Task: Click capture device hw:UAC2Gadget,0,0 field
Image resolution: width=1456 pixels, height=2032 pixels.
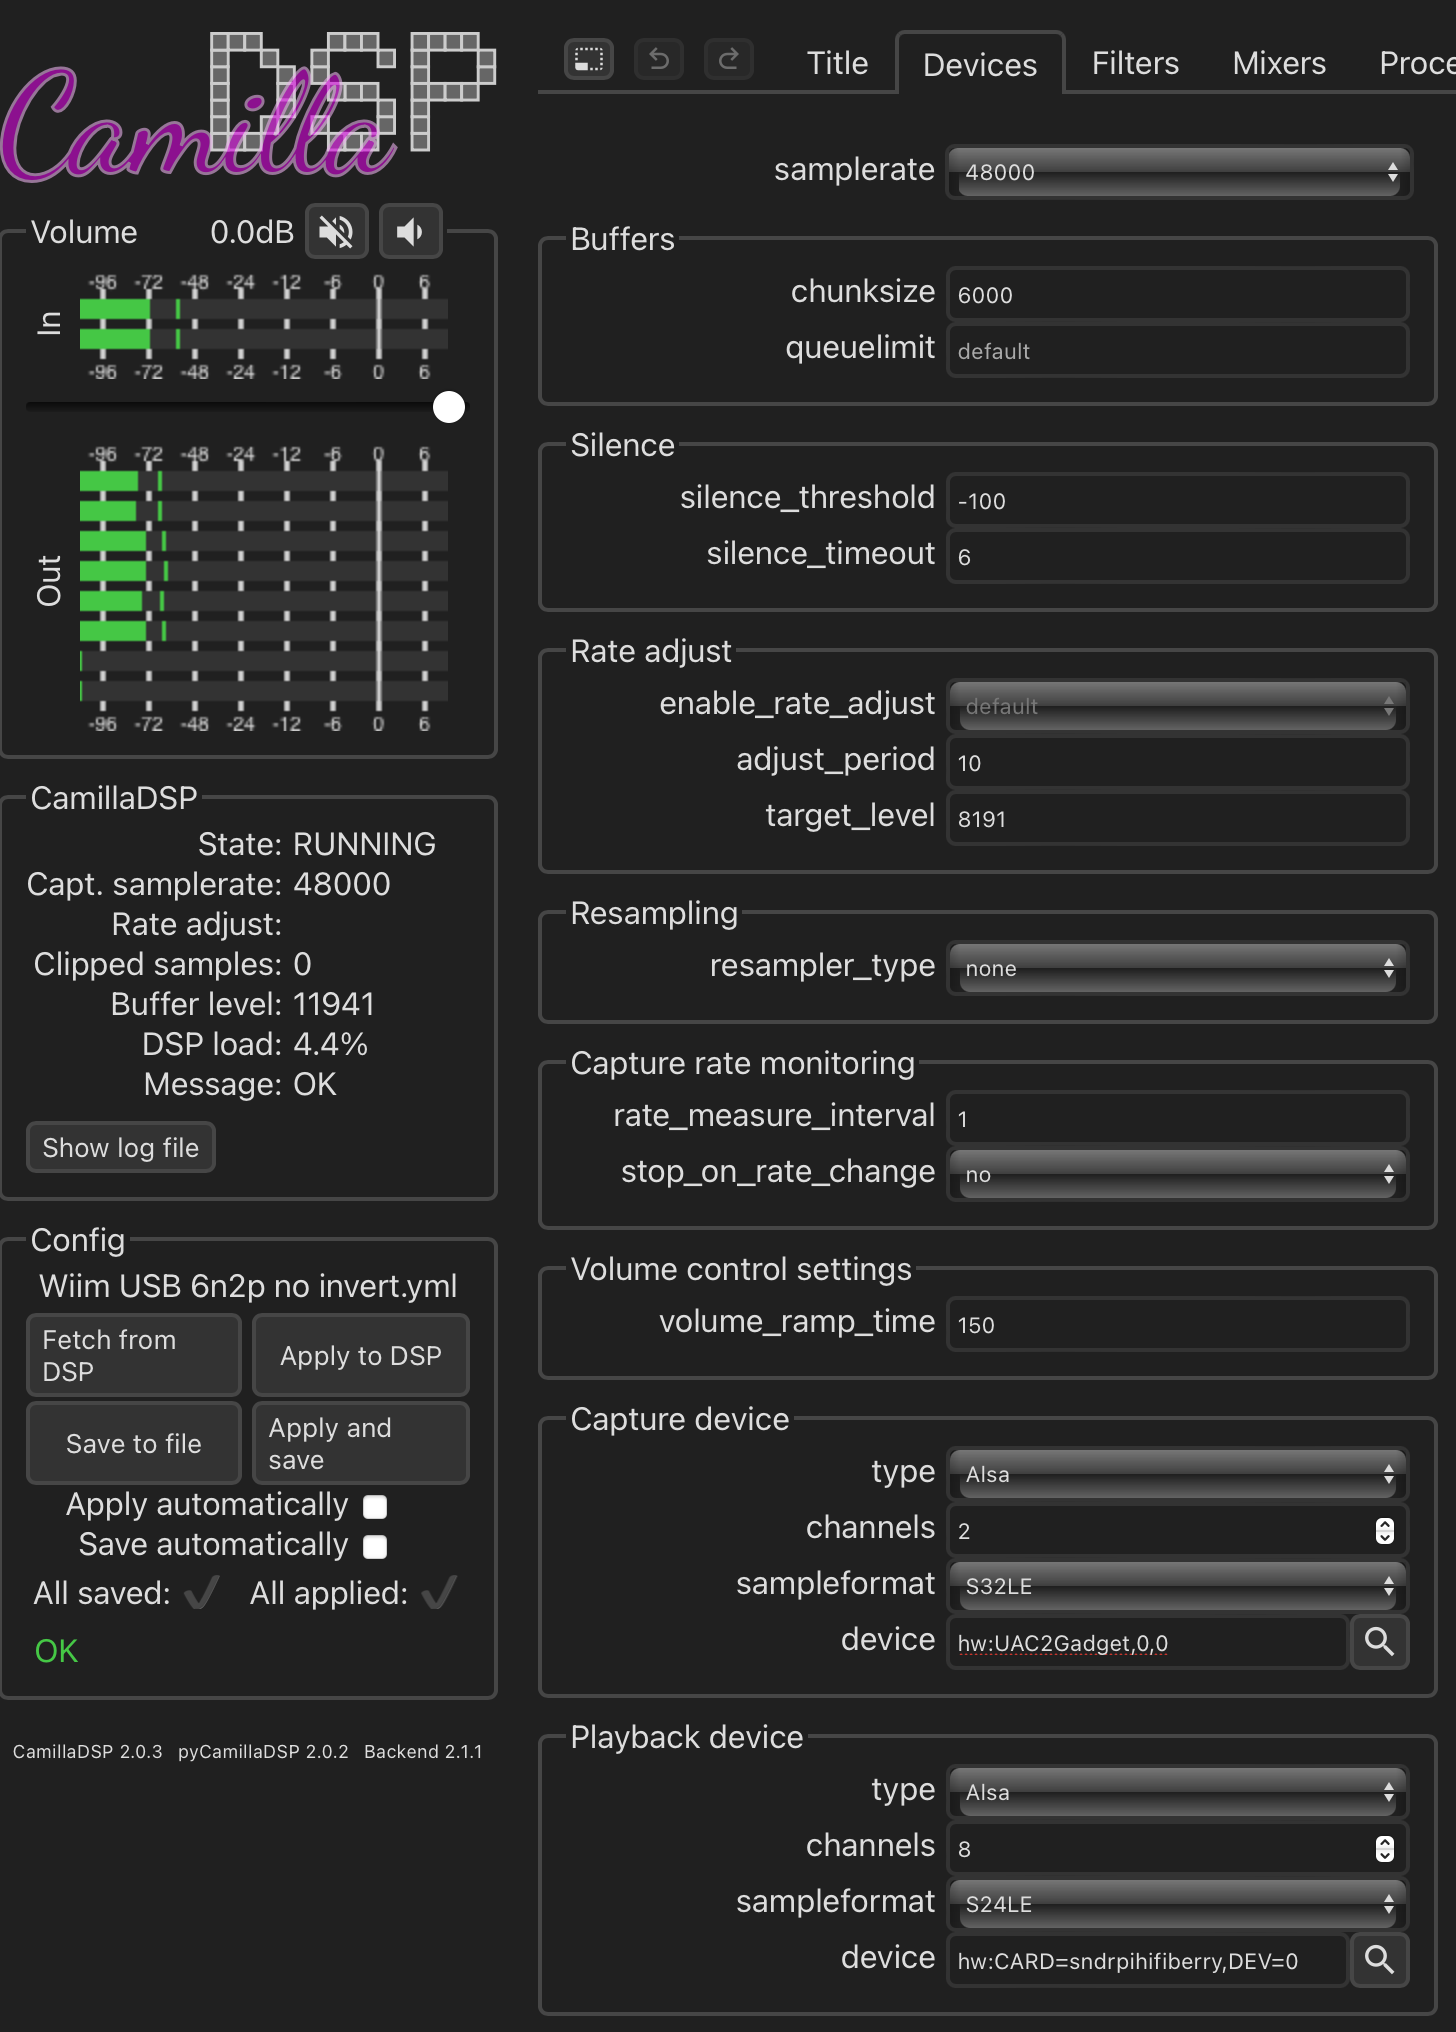Action: coord(1147,1642)
